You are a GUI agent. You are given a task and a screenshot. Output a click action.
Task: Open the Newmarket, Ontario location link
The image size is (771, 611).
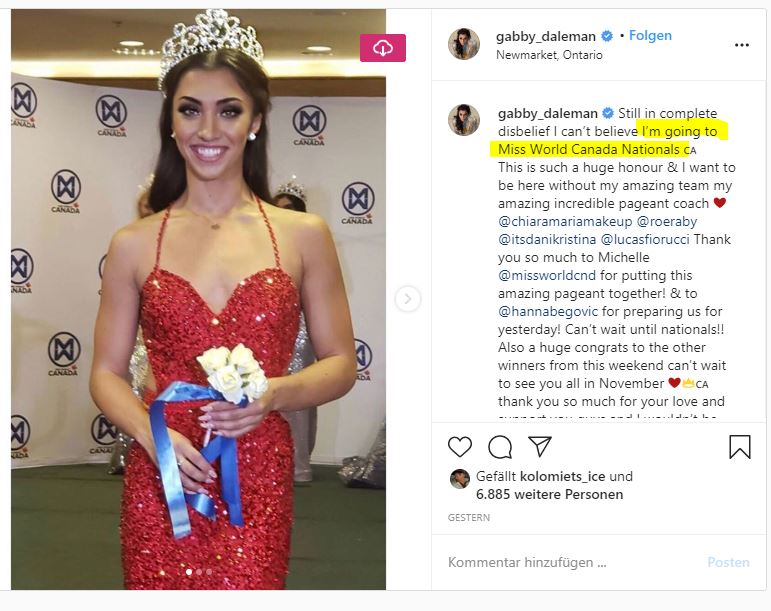(x=549, y=55)
